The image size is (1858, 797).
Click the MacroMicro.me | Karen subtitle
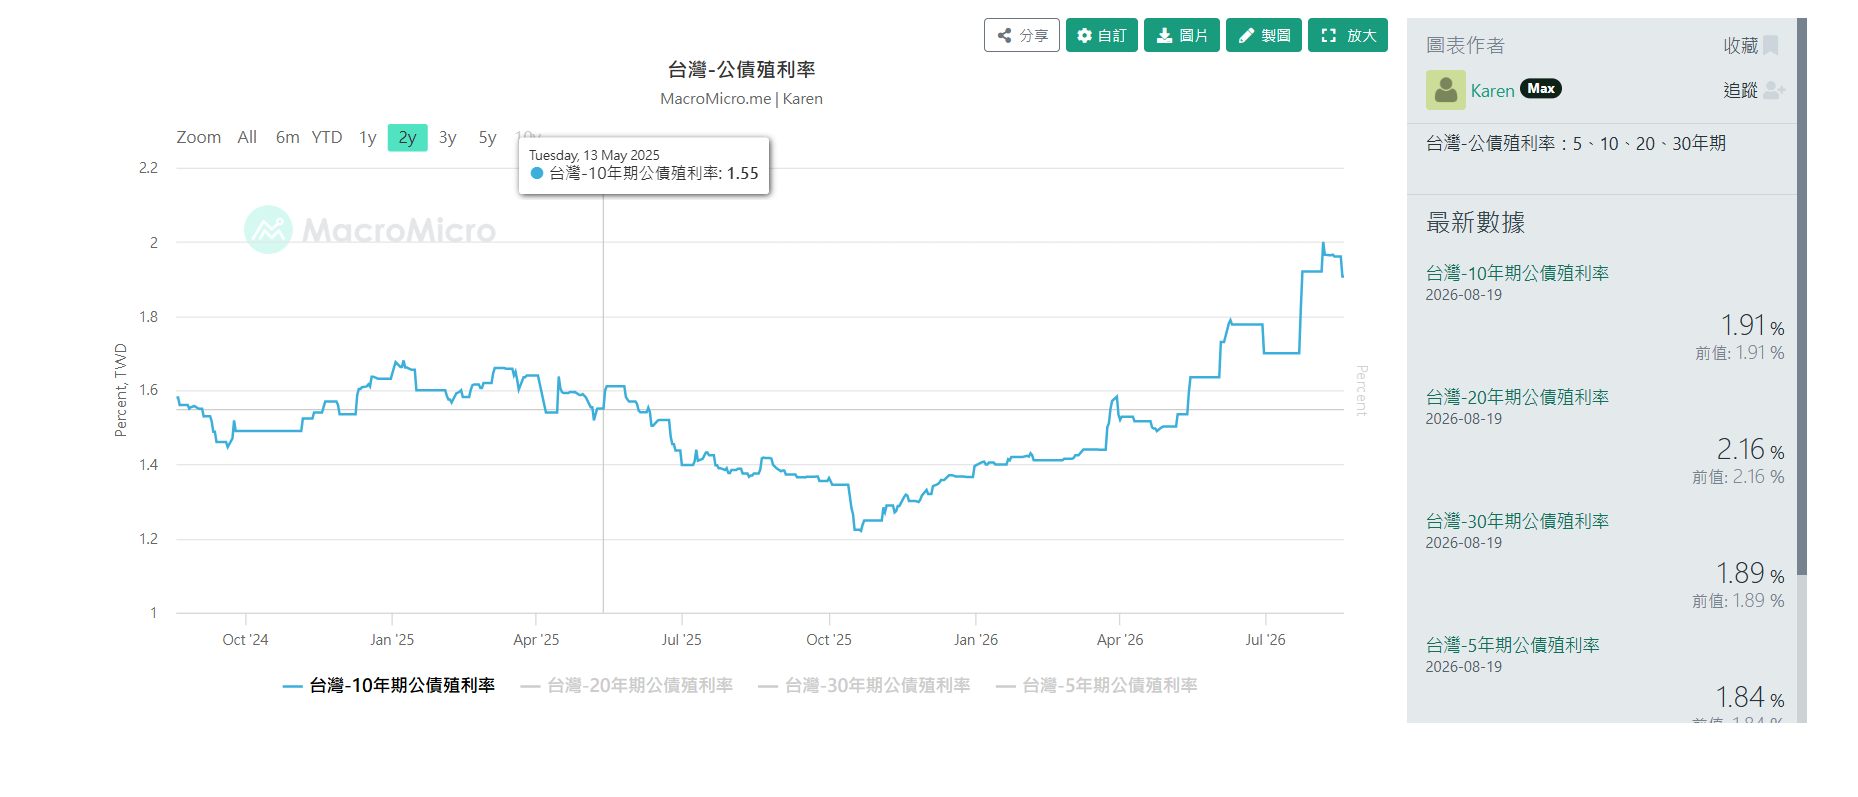[x=741, y=98]
